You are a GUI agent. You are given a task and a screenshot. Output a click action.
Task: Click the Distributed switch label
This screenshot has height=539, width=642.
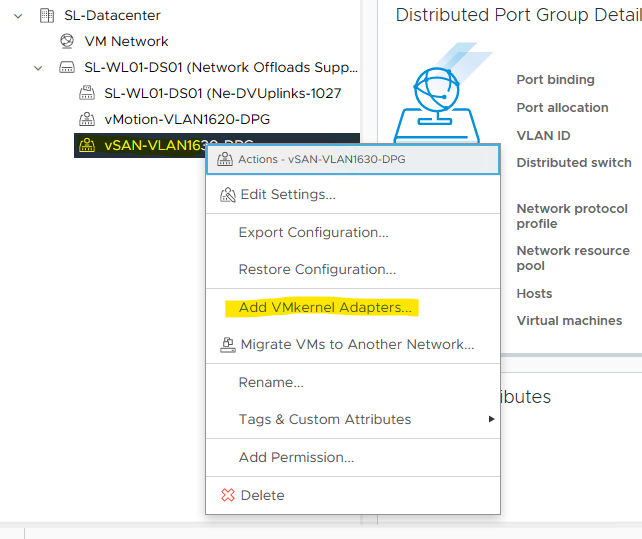pyautogui.click(x=574, y=163)
